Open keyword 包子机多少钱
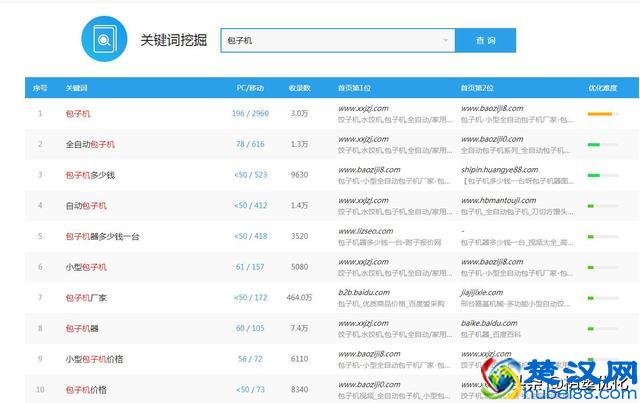 [x=90, y=175]
